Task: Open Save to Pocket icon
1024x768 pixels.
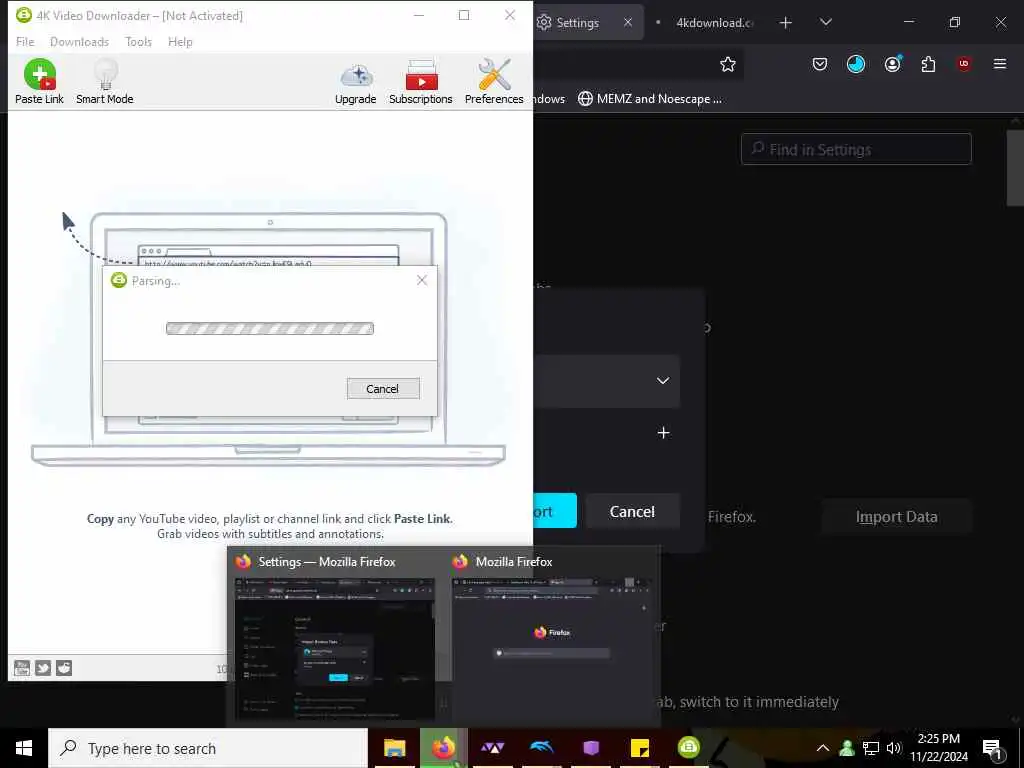Action: pyautogui.click(x=820, y=64)
